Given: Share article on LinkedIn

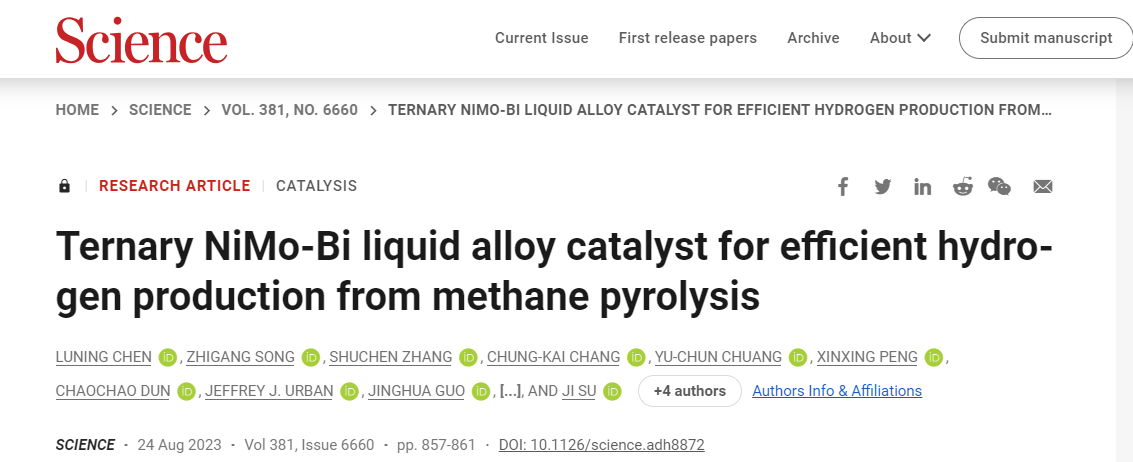Looking at the screenshot, I should click(922, 187).
